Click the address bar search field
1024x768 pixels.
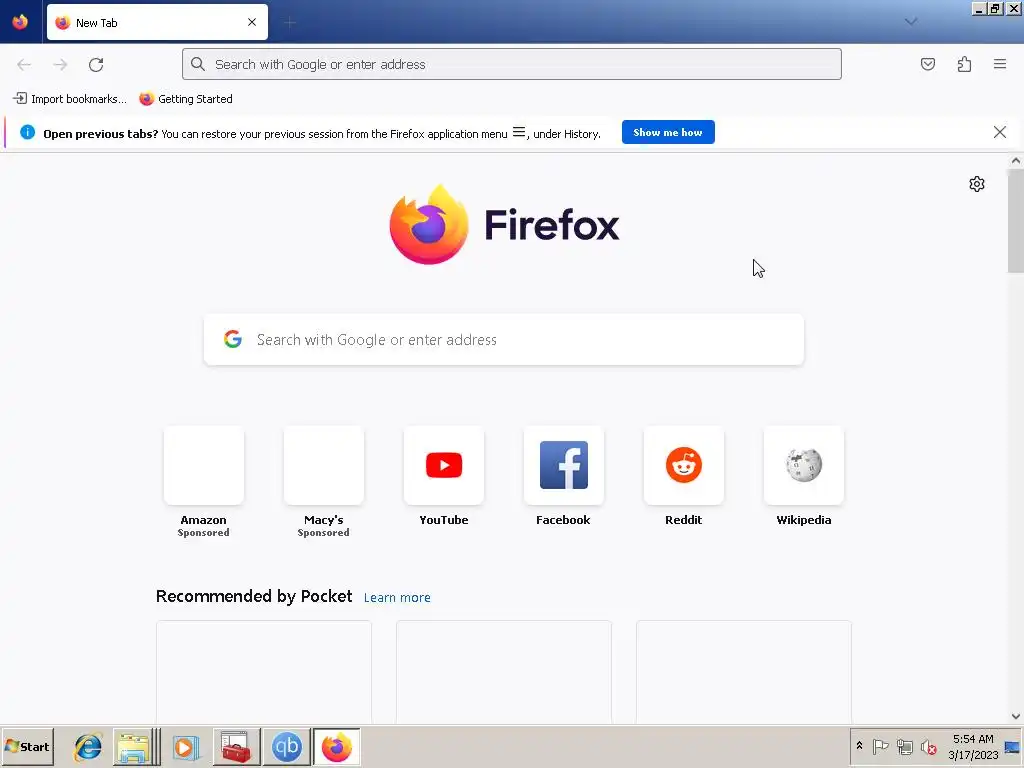(512, 64)
